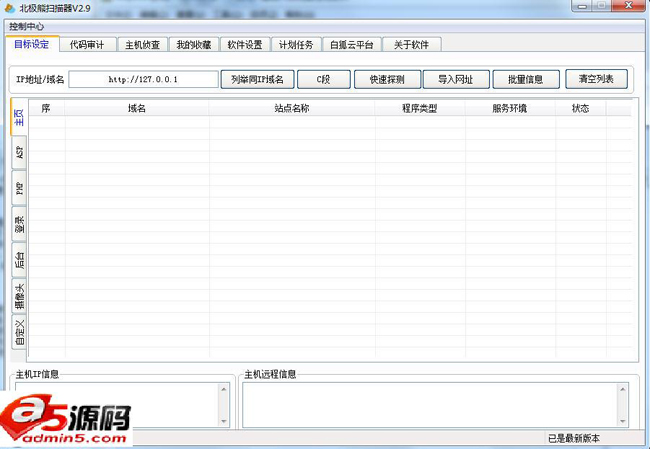
Task: Open the 关于软件 tab
Action: [x=411, y=44]
